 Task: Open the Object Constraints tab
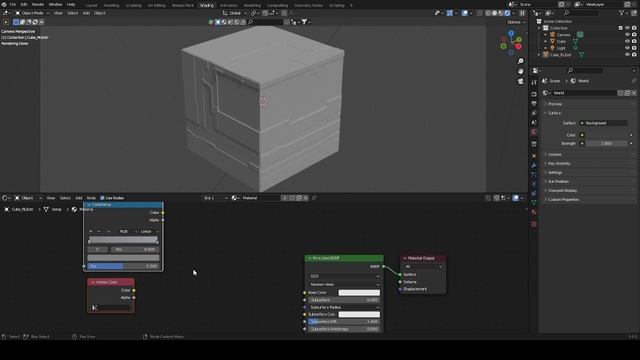tap(534, 193)
